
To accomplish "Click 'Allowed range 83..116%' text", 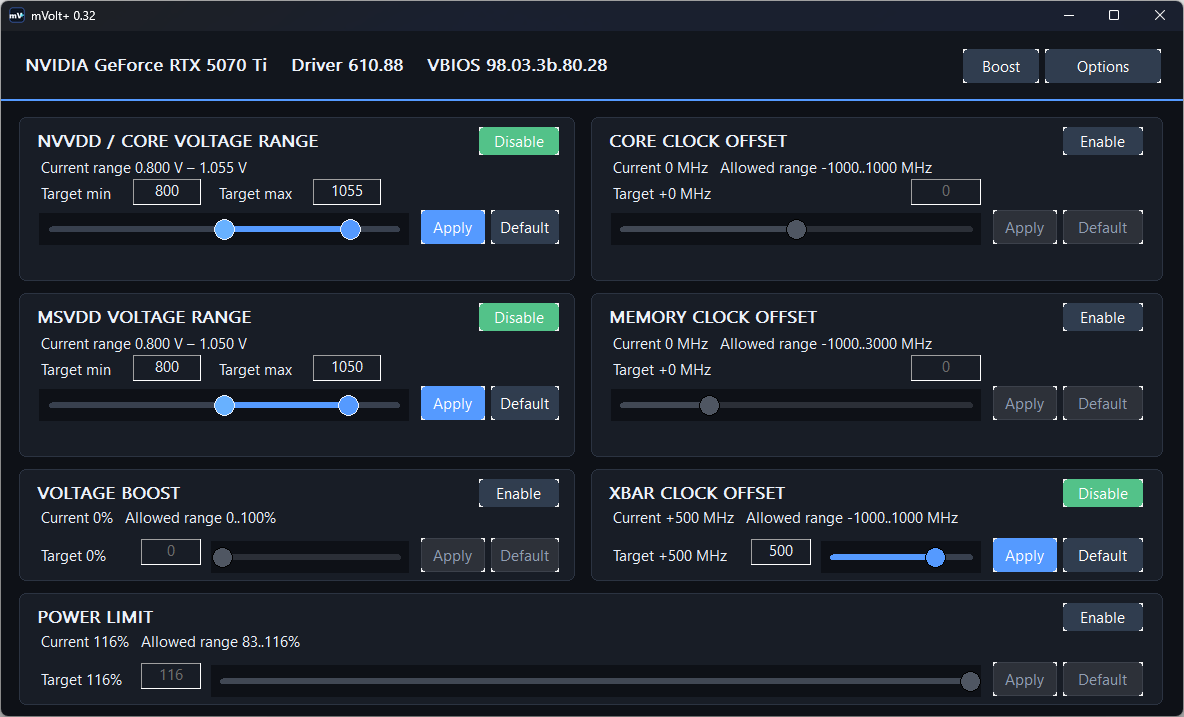I will coord(220,642).
